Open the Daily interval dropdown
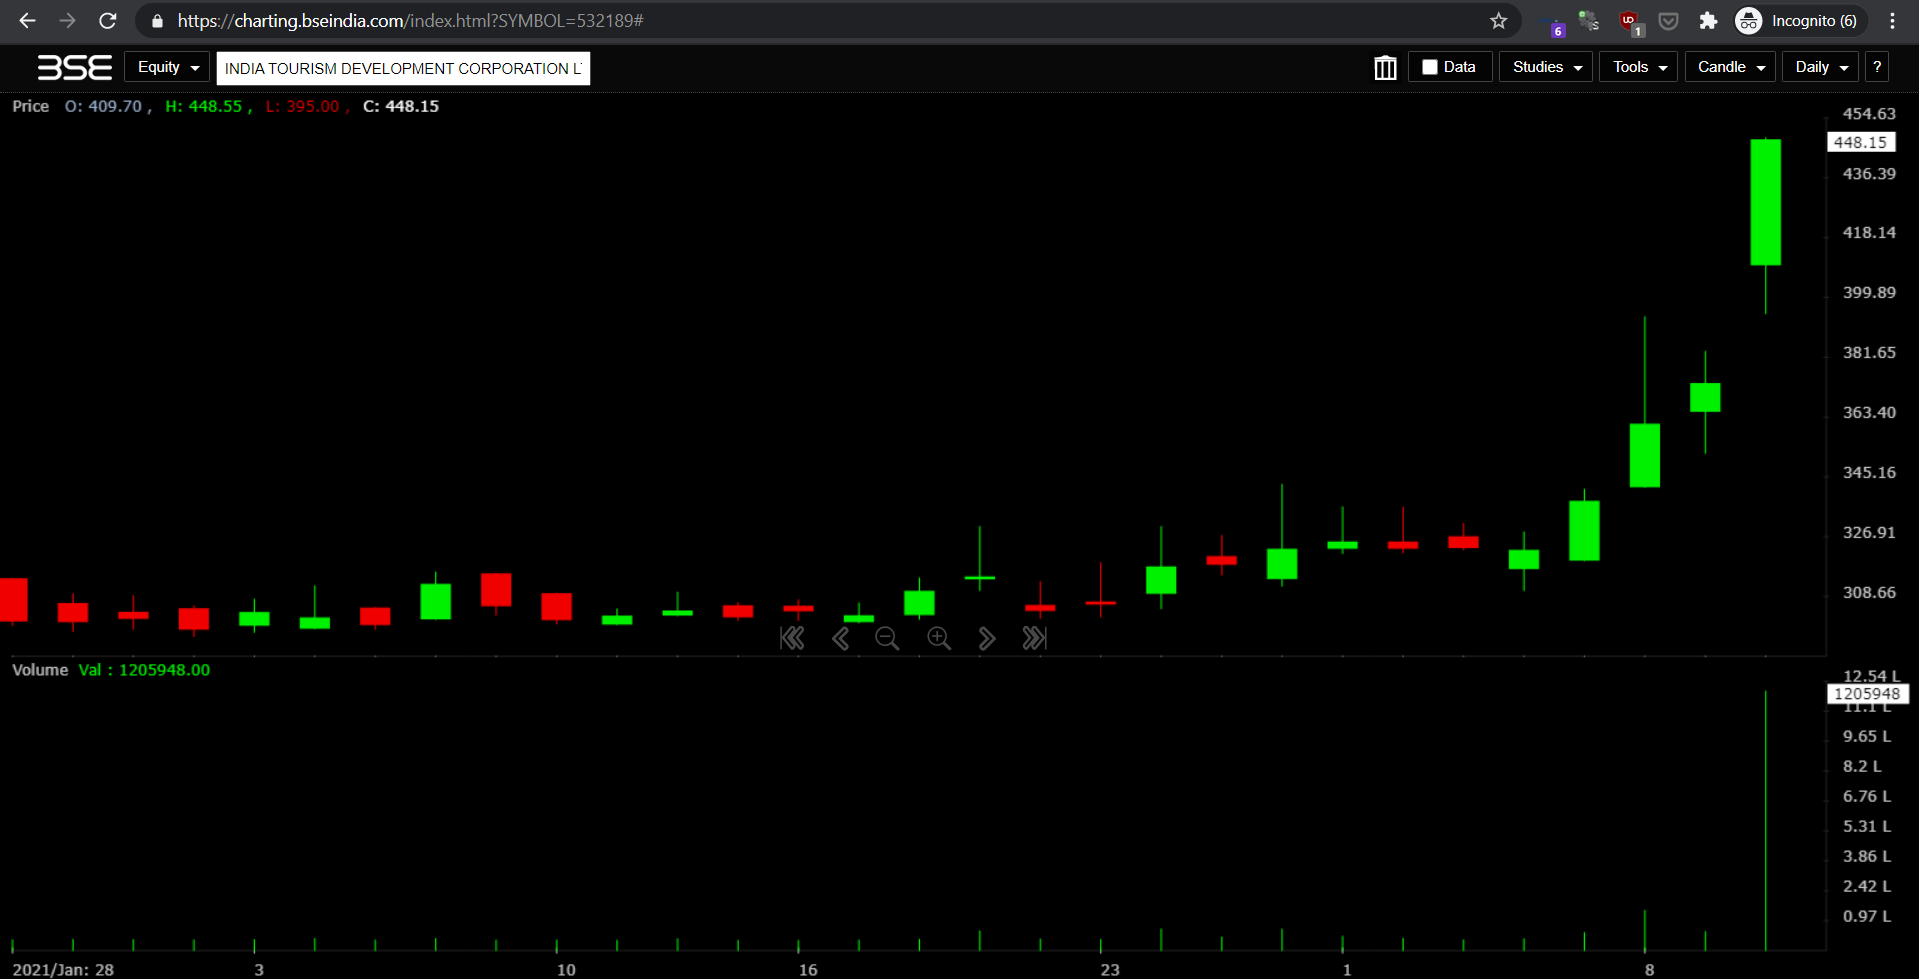This screenshot has height=979, width=1919. point(1821,67)
